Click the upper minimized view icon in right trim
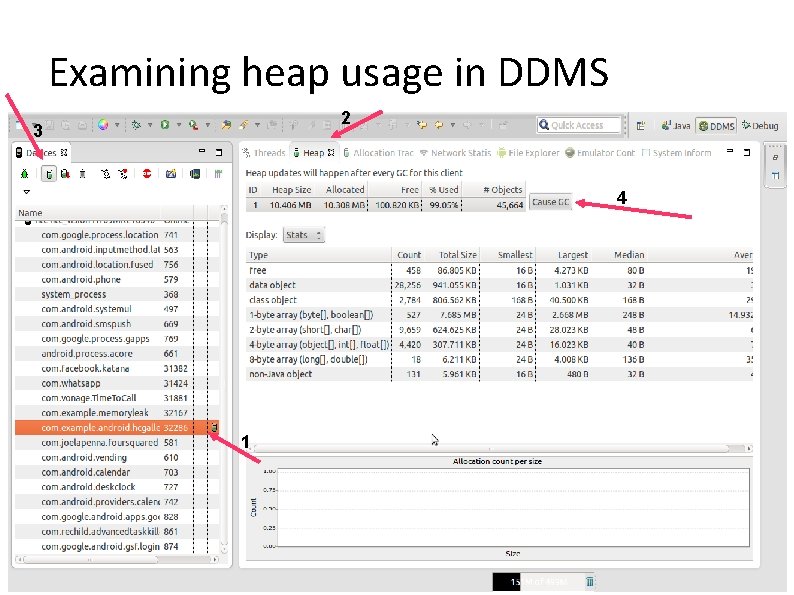 click(775, 157)
